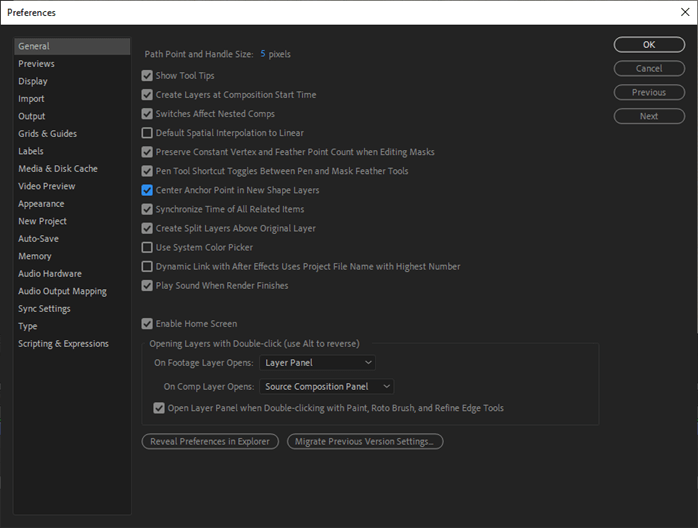Open the On Footage Layer Opens dropdown

[x=318, y=362]
